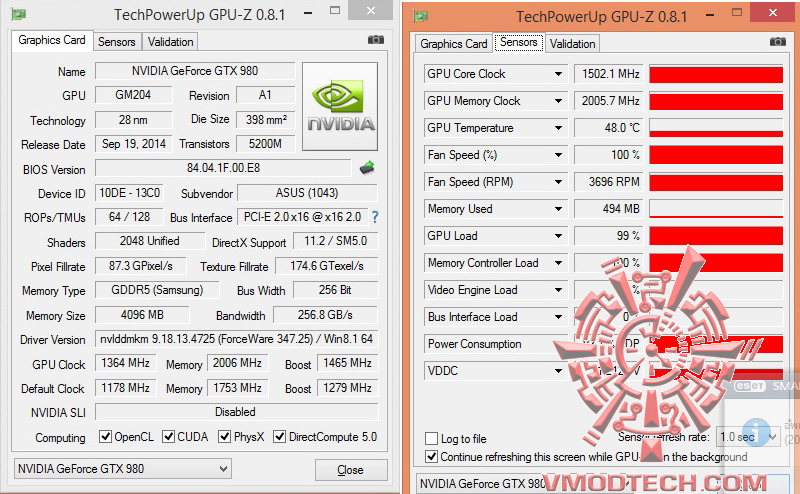800x494 pixels.
Task: Click the Bus Width 256 Bit value
Action: pyautogui.click(x=335, y=290)
